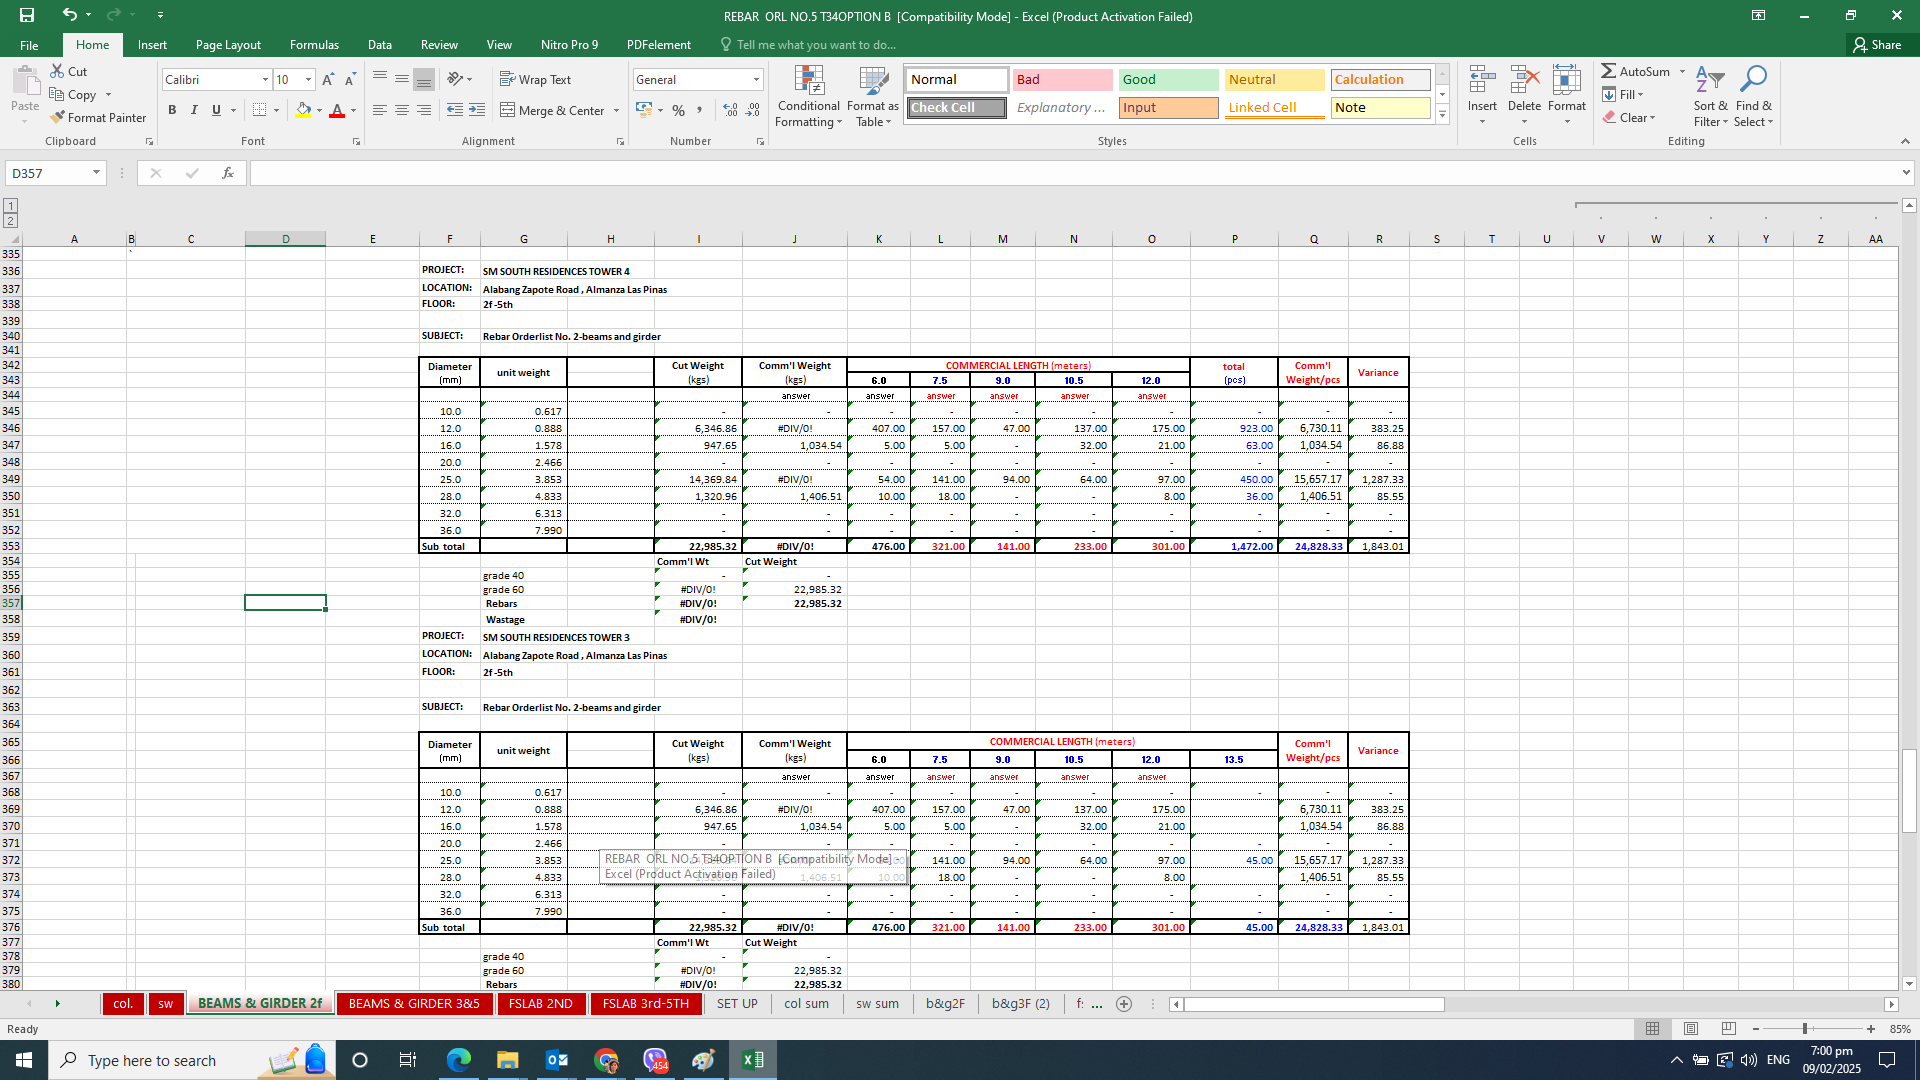Expand the Name Box dropdown arrow

click(96, 173)
